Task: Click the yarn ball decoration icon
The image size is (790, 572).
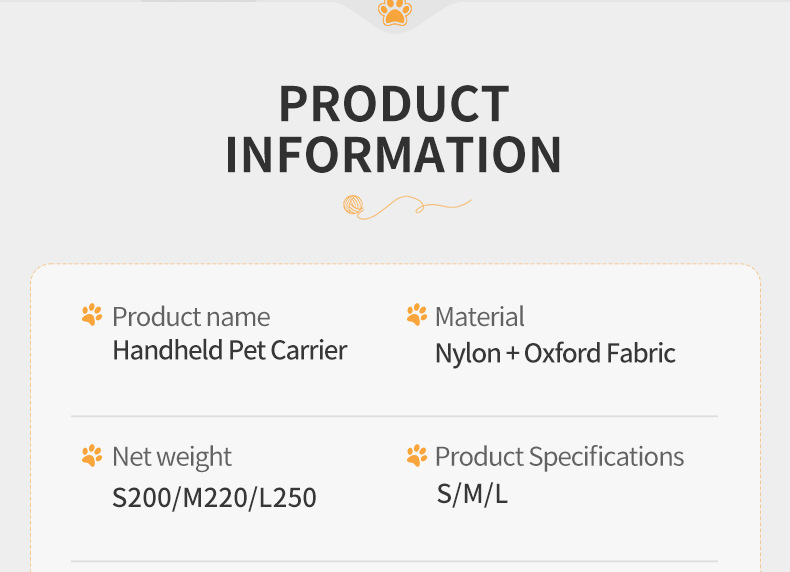Action: click(353, 206)
